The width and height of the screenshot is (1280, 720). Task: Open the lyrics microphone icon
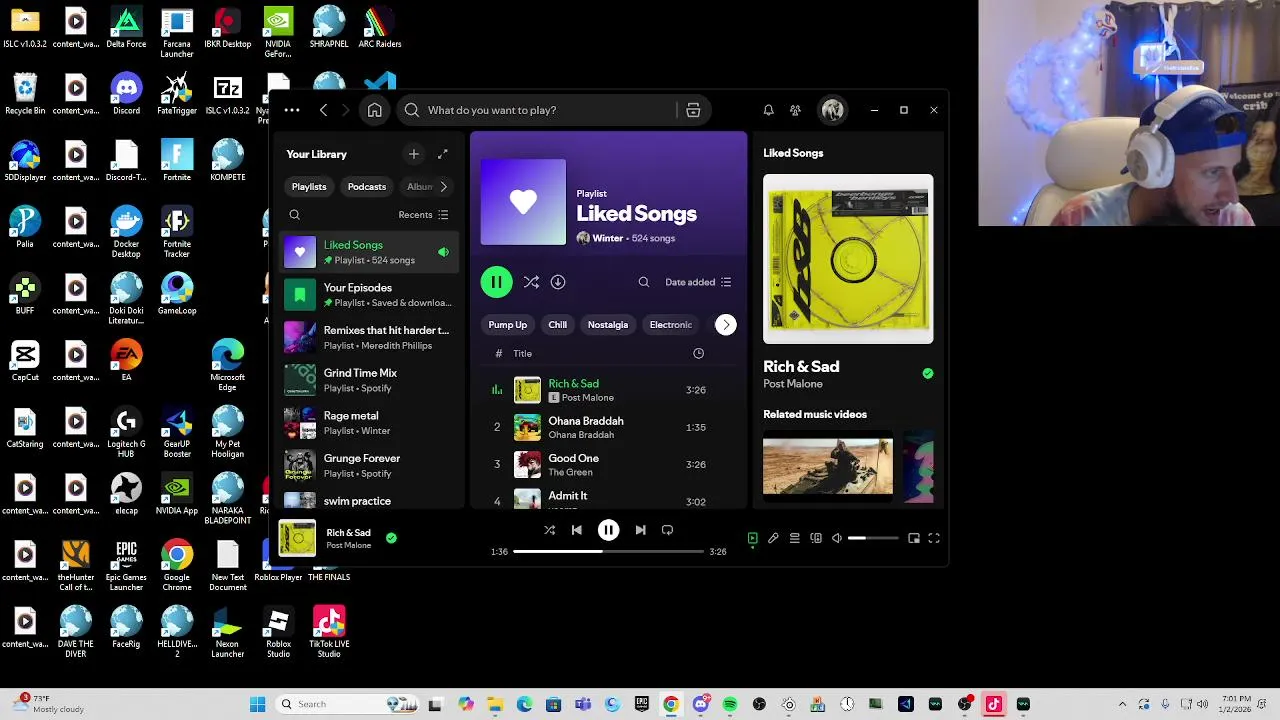tap(773, 538)
